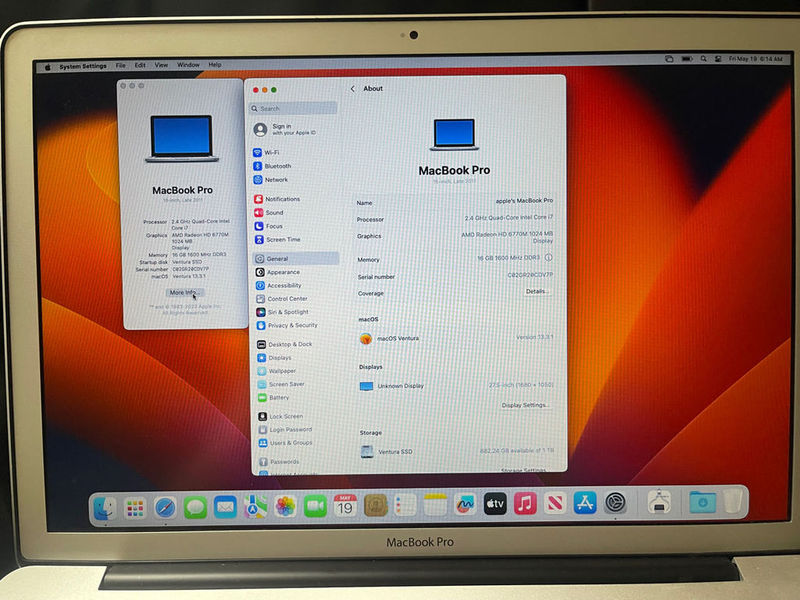Viewport: 800px width, 600px height.
Task: Open Siri & Spotlight settings
Action: pos(283,312)
